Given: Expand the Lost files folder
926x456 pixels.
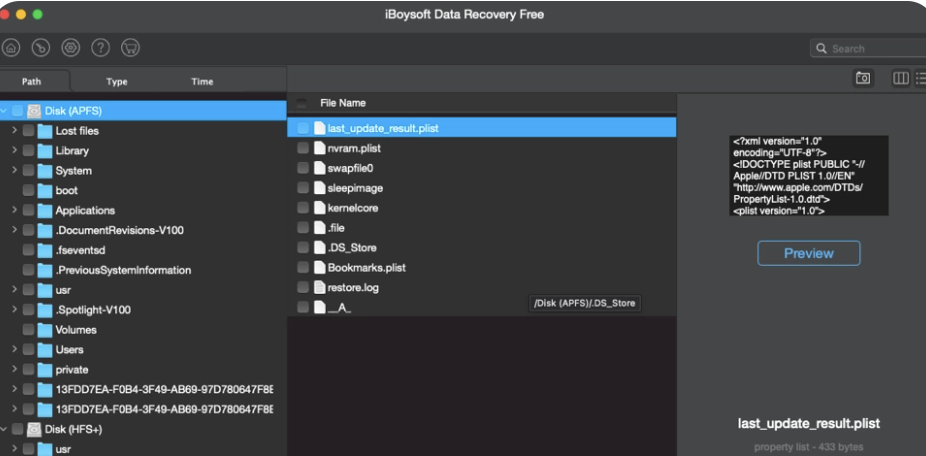Looking at the screenshot, I should pos(14,131).
